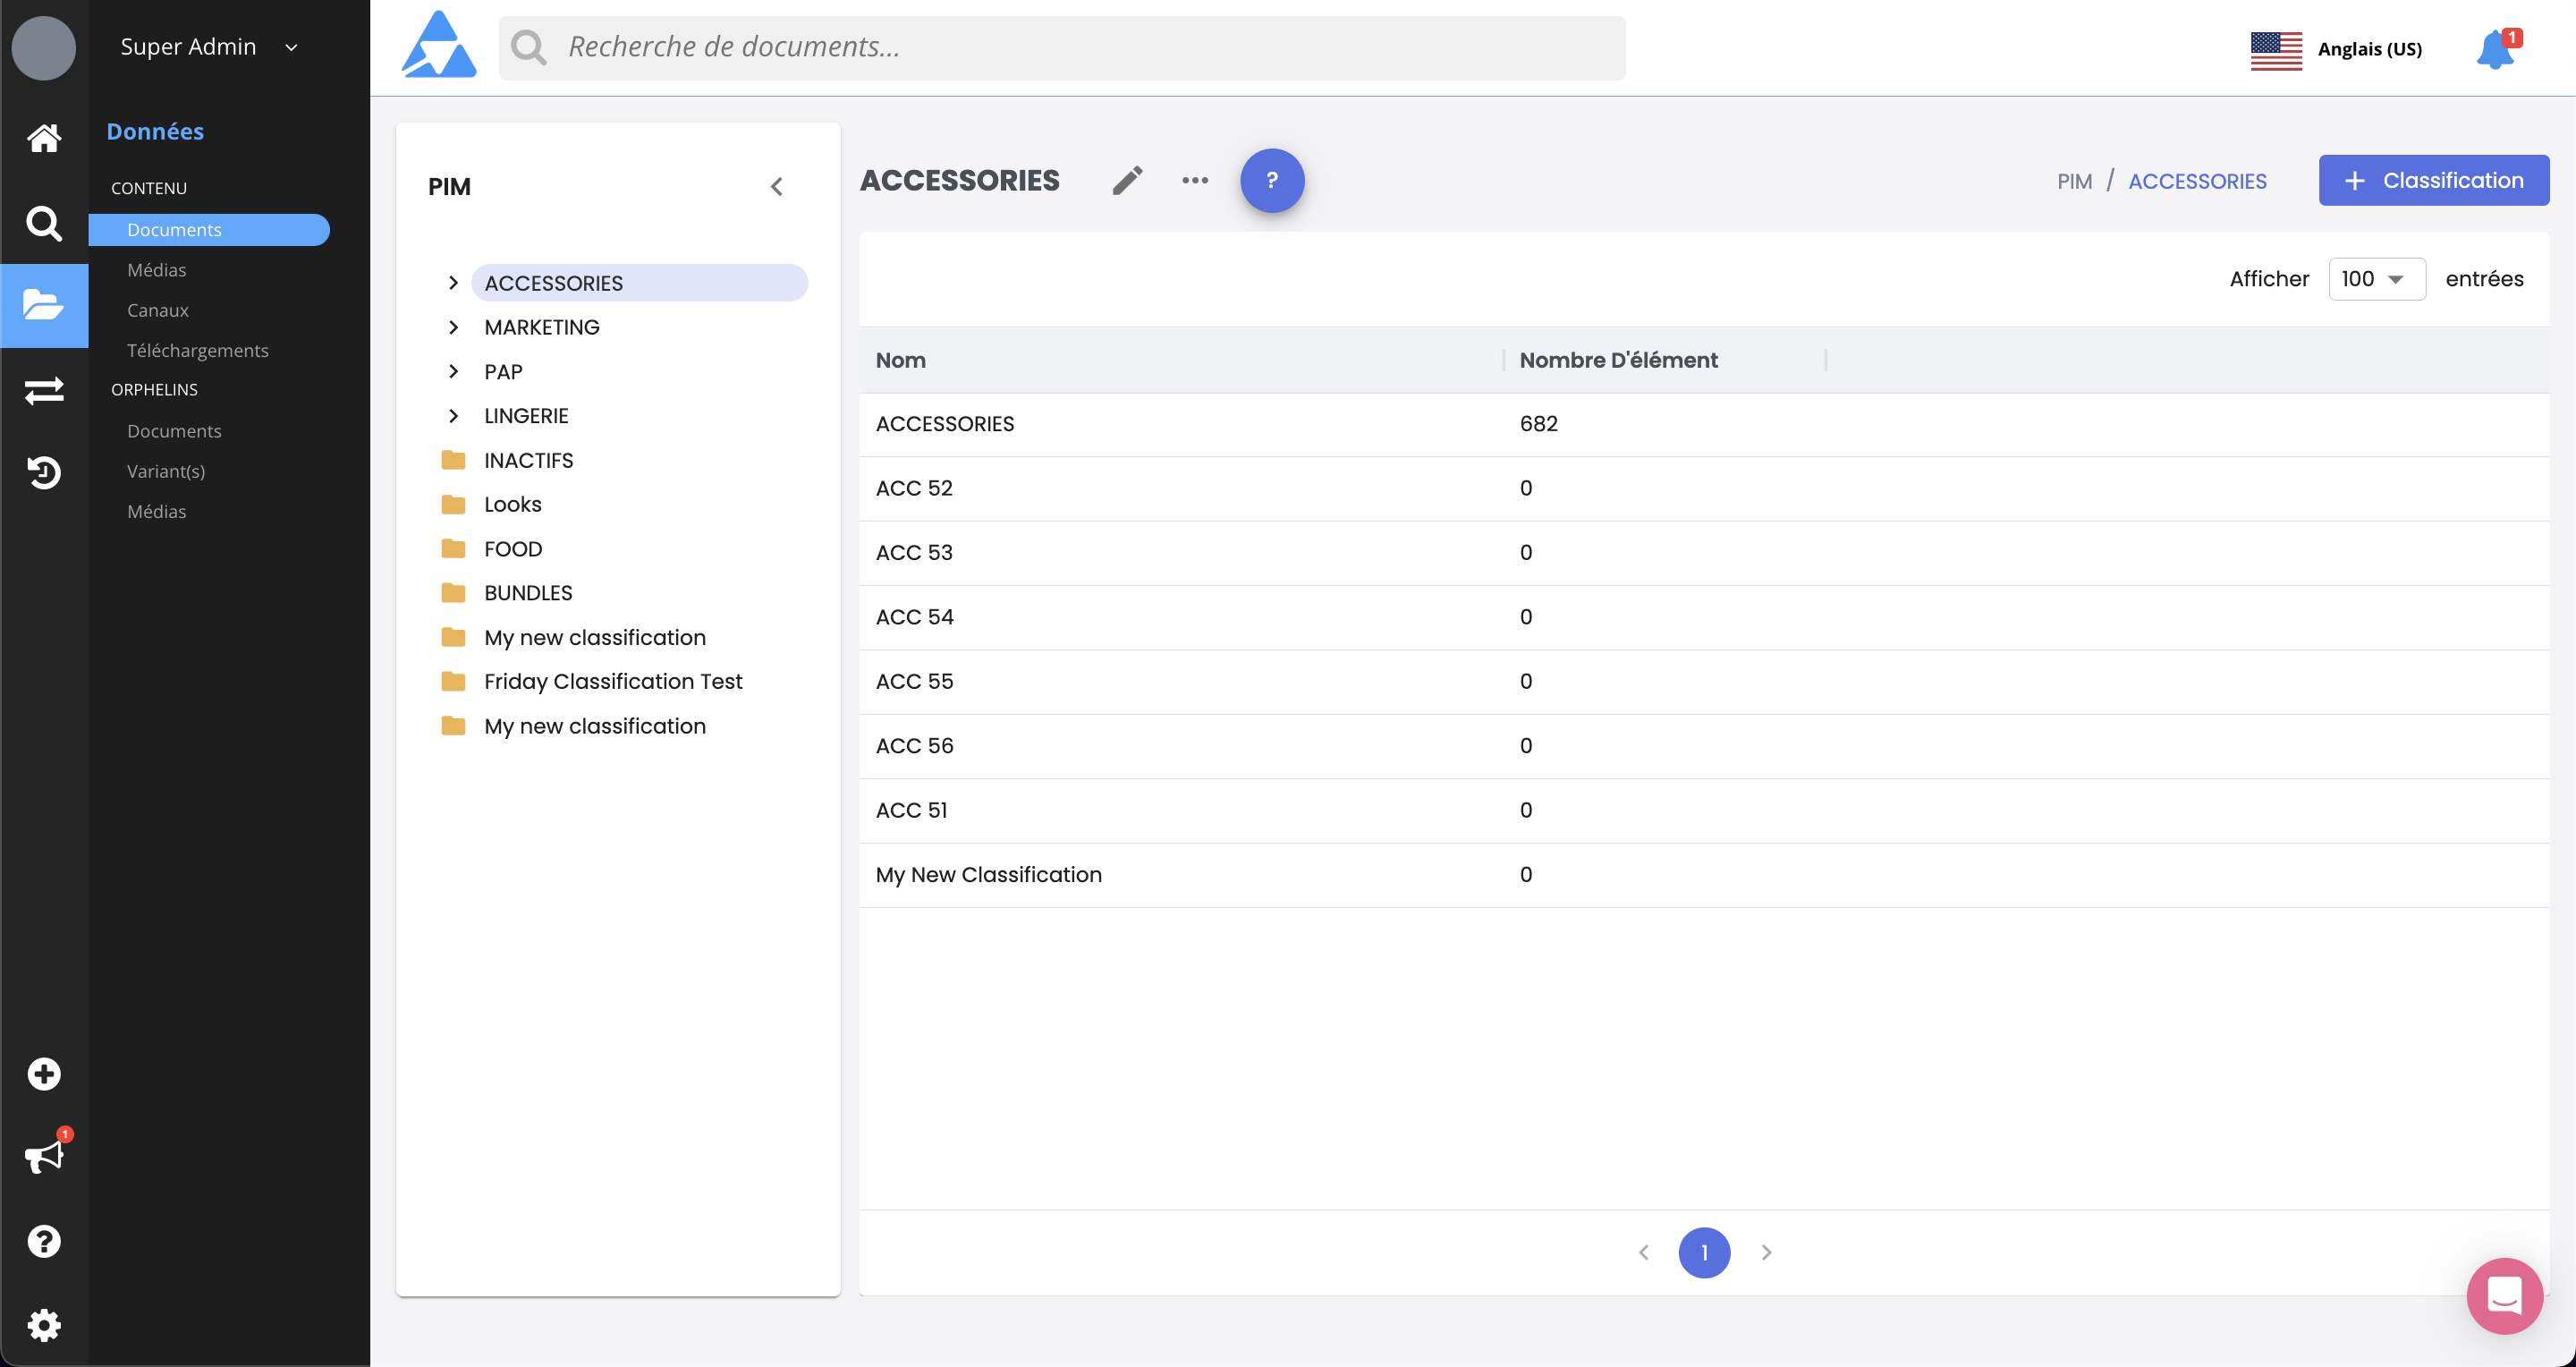Click the round blue help button
This screenshot has height=1367, width=2576.
pos(1272,180)
